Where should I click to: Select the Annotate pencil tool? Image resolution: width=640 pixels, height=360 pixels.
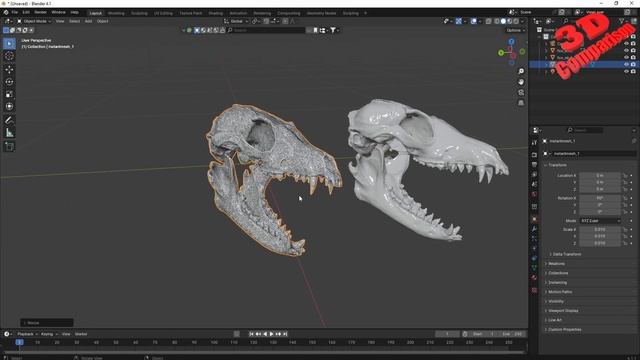[9, 120]
